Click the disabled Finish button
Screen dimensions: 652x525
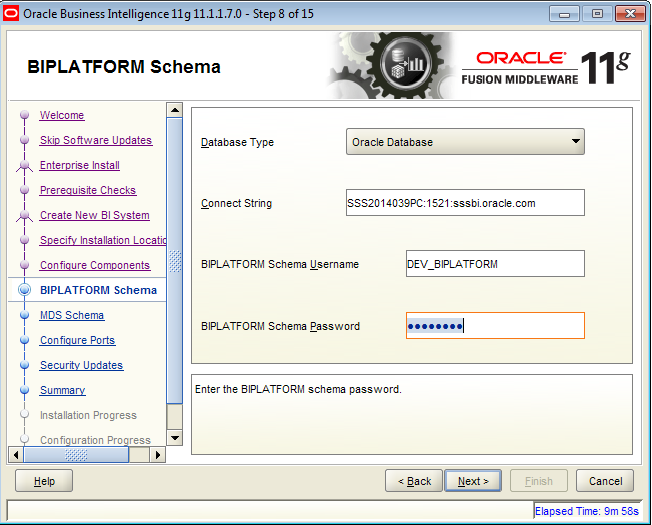click(x=539, y=481)
